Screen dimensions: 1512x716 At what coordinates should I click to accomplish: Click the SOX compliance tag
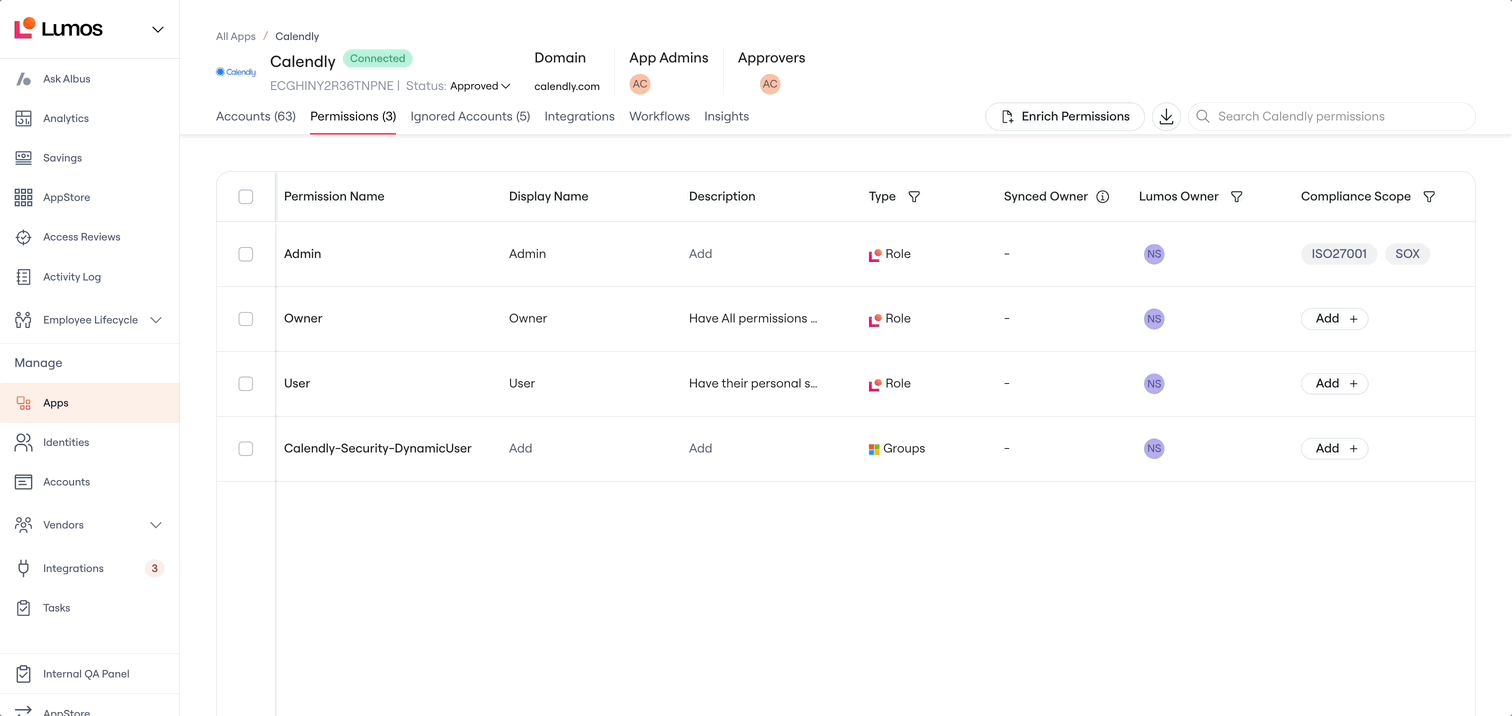(1407, 254)
